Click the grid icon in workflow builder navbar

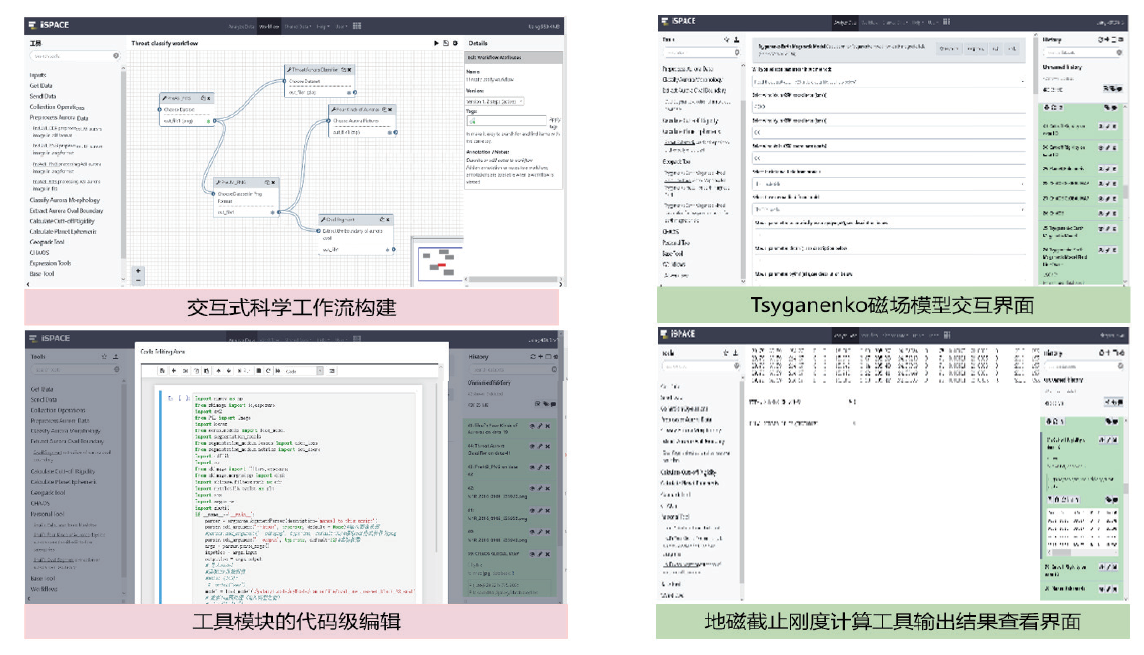tap(358, 26)
